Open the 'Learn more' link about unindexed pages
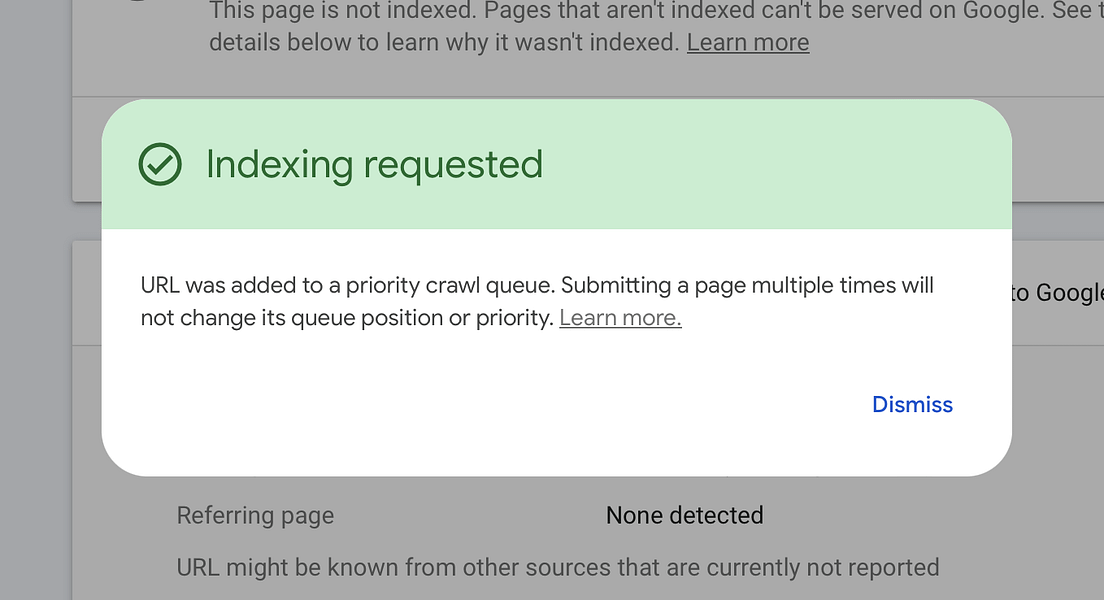This screenshot has width=1104, height=600. click(747, 42)
